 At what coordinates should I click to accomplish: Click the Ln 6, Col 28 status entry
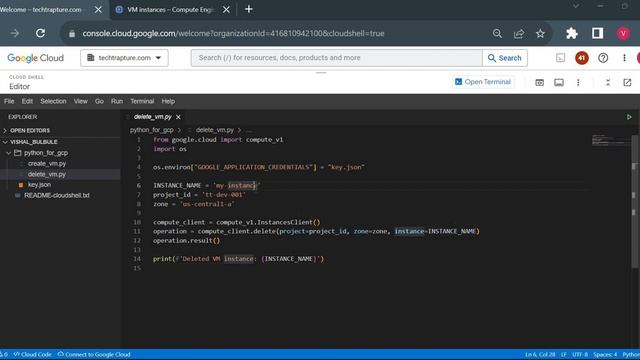(540, 355)
